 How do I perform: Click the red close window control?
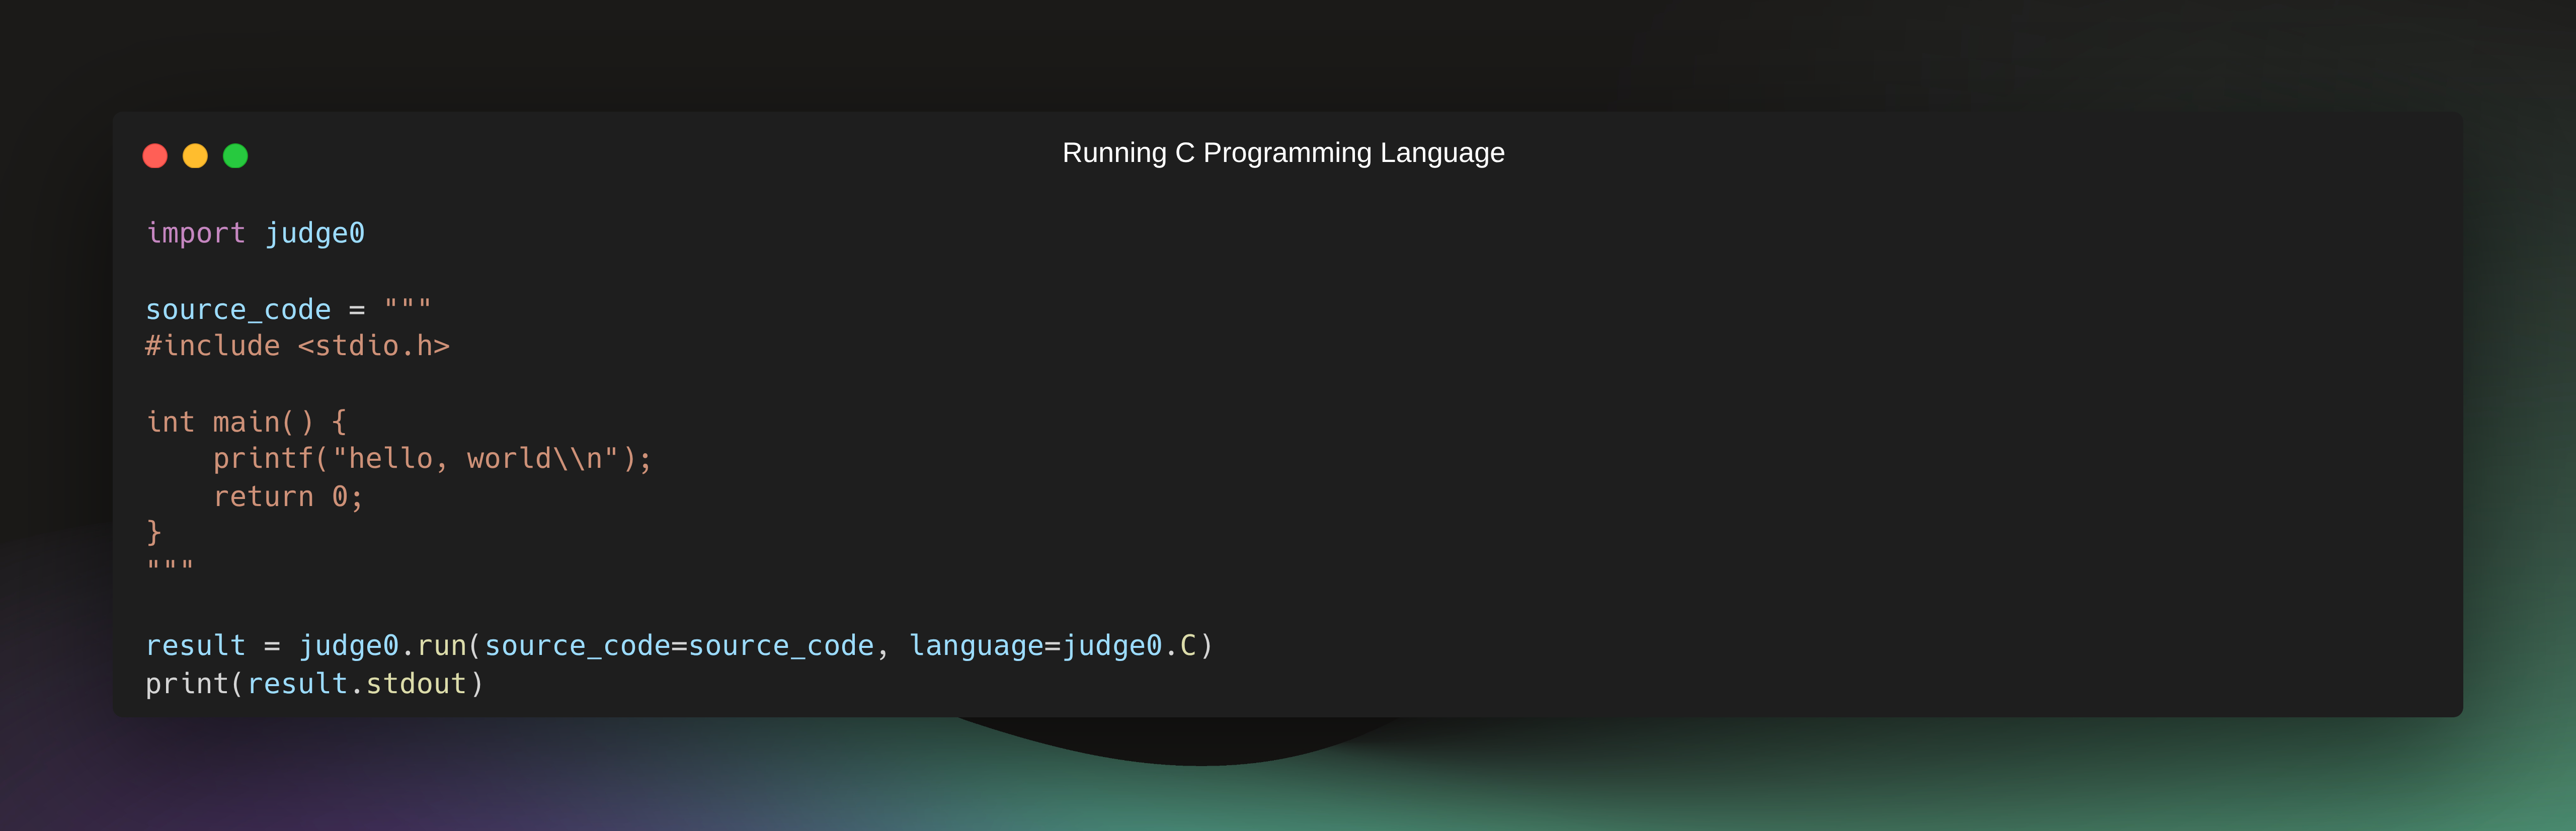coord(156,156)
